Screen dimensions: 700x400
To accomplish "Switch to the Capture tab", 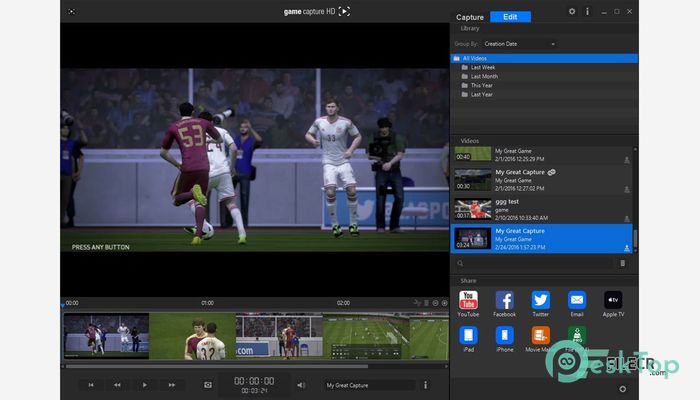I will pyautogui.click(x=469, y=17).
